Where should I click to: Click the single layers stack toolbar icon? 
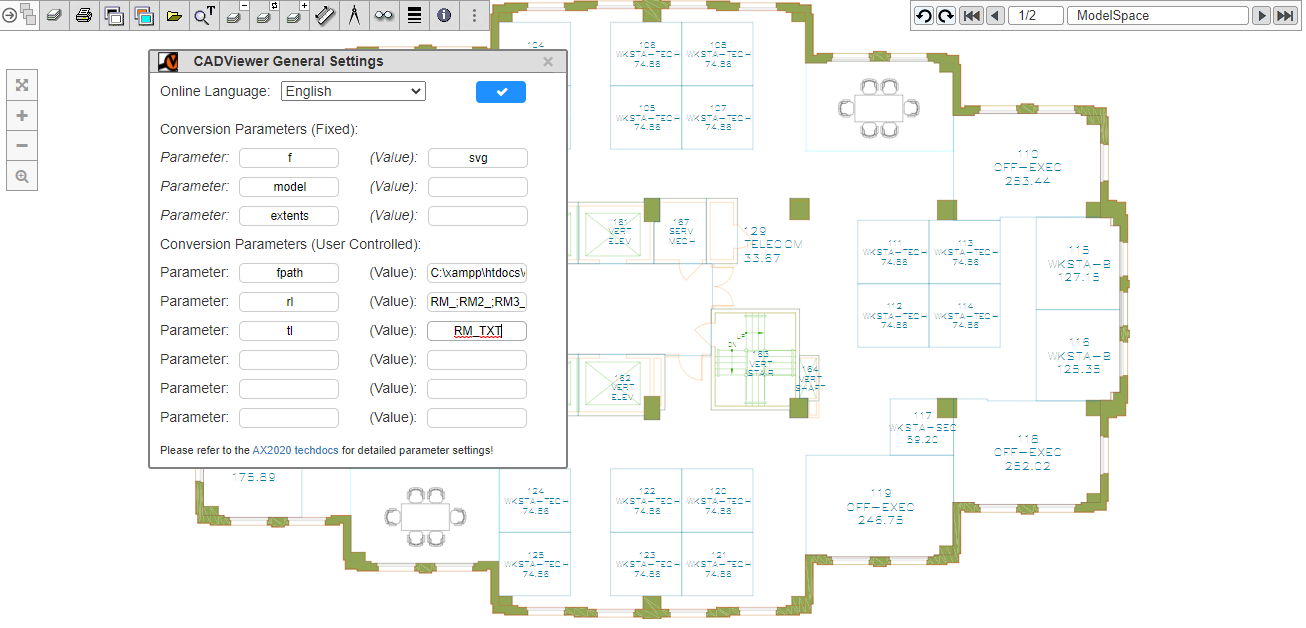(x=55, y=15)
